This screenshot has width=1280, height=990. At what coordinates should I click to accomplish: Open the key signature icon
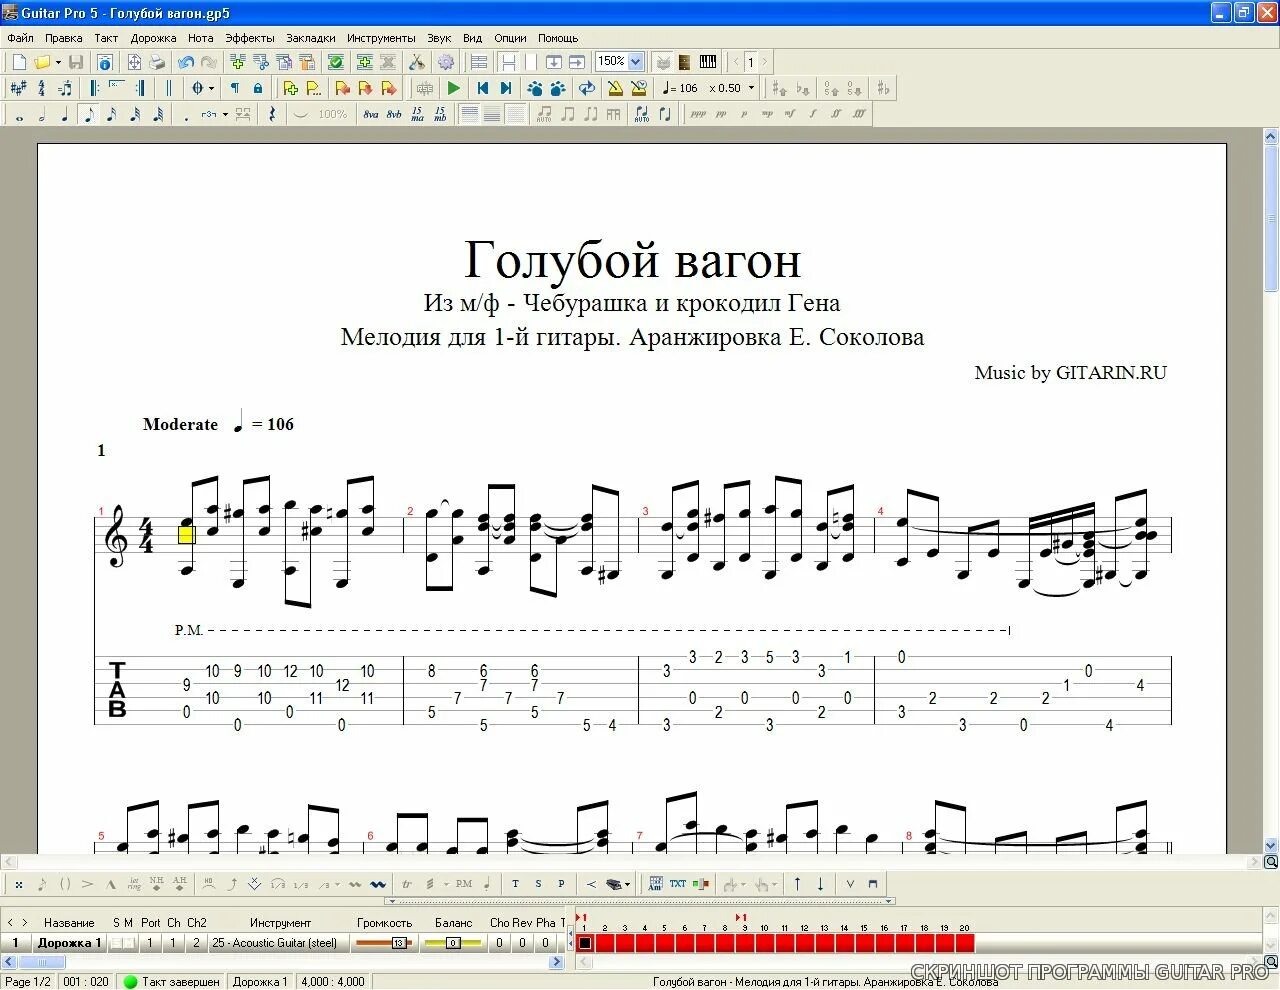click(19, 88)
